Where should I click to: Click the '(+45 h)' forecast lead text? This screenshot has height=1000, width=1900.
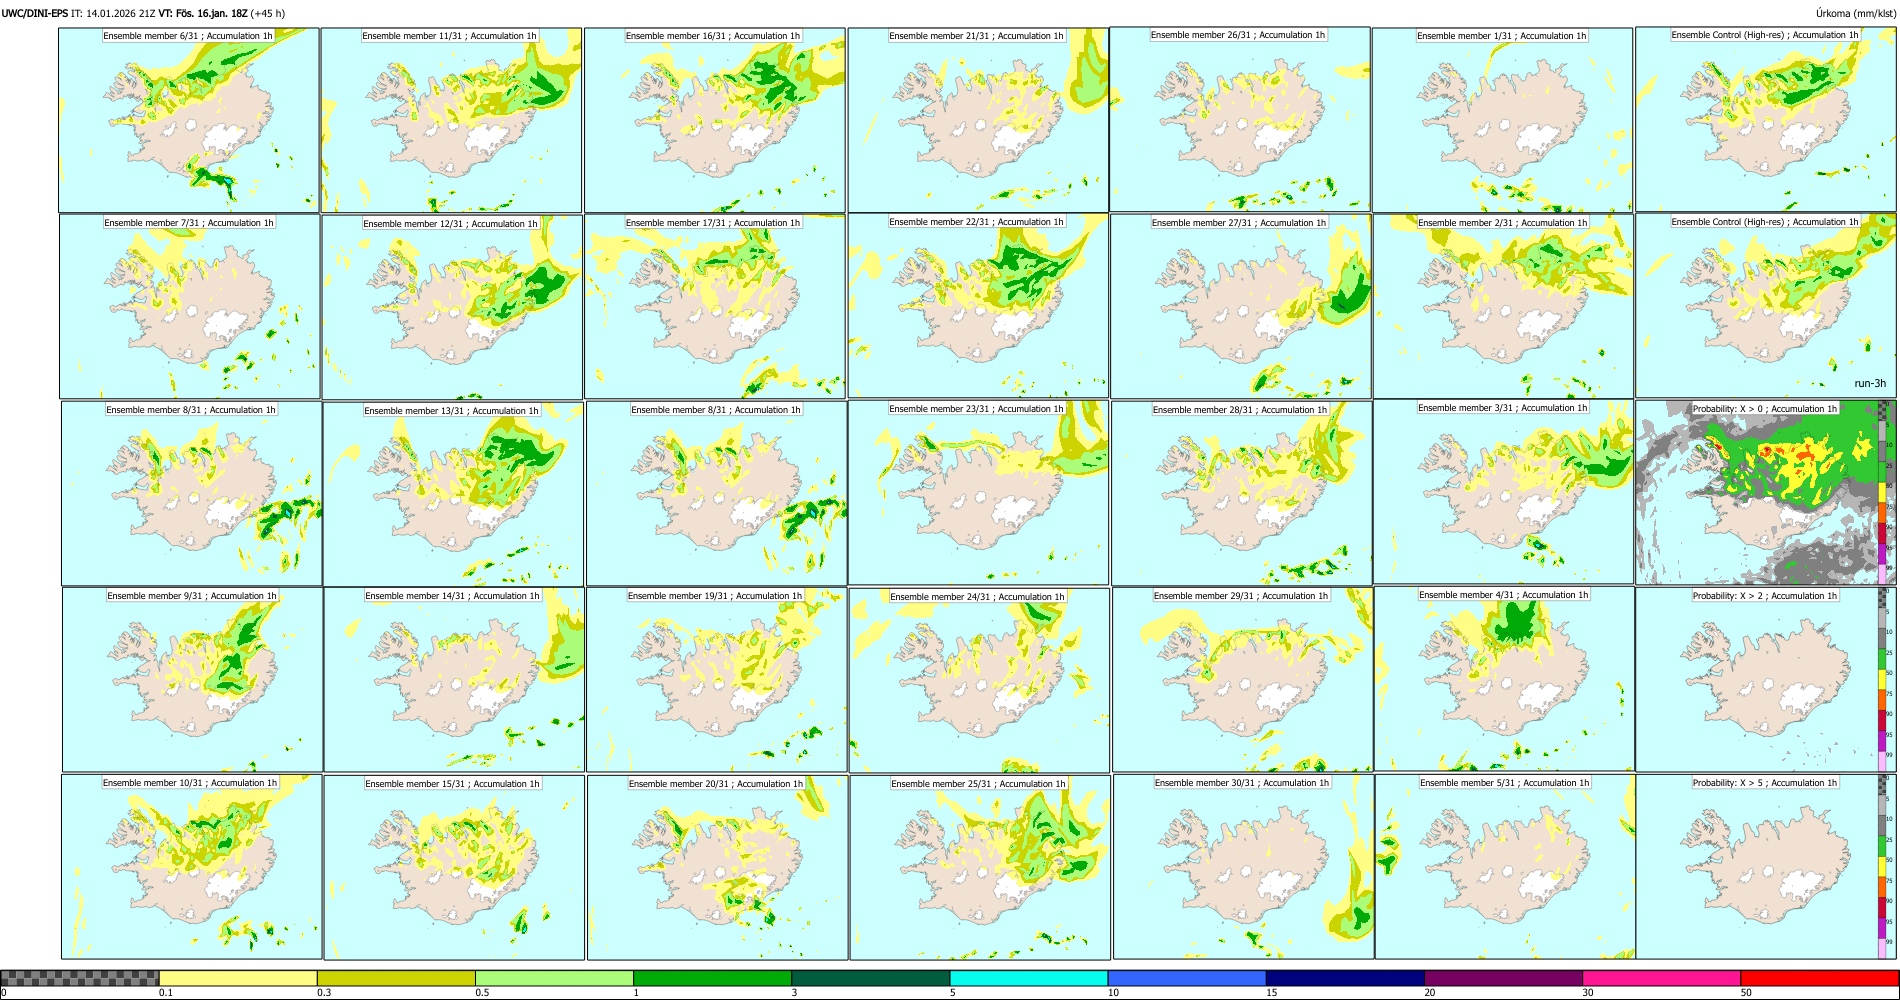[268, 13]
